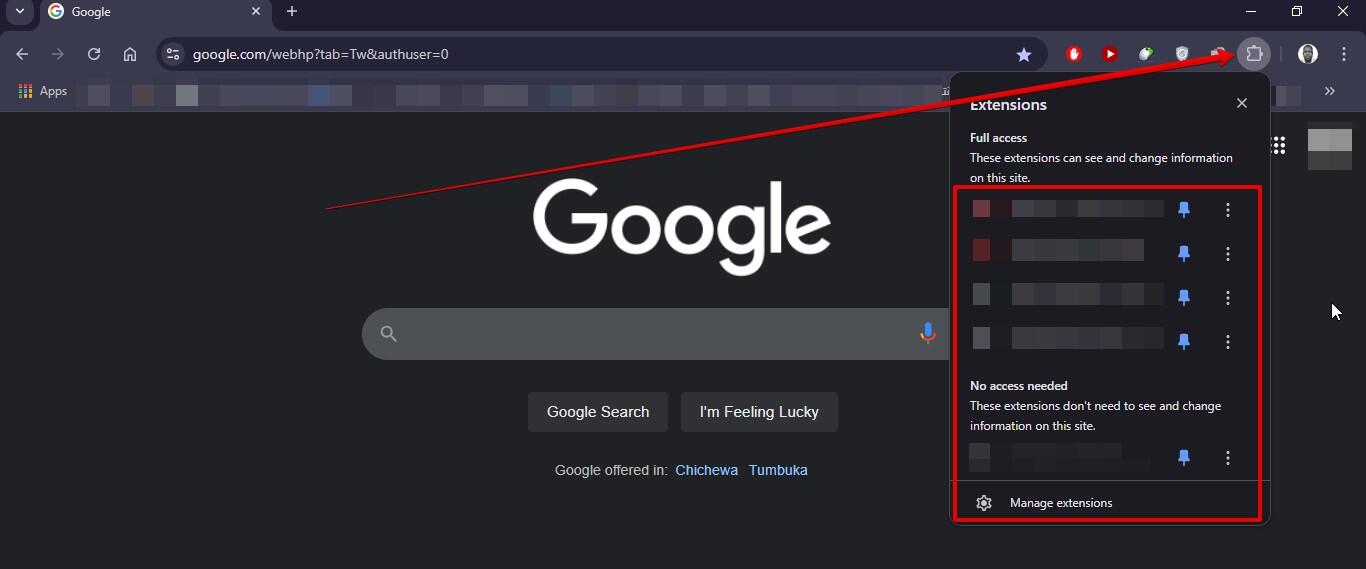Viewport: 1366px width, 569px height.
Task: Open the red hand ad-blocker extension
Action: pos(1074,54)
